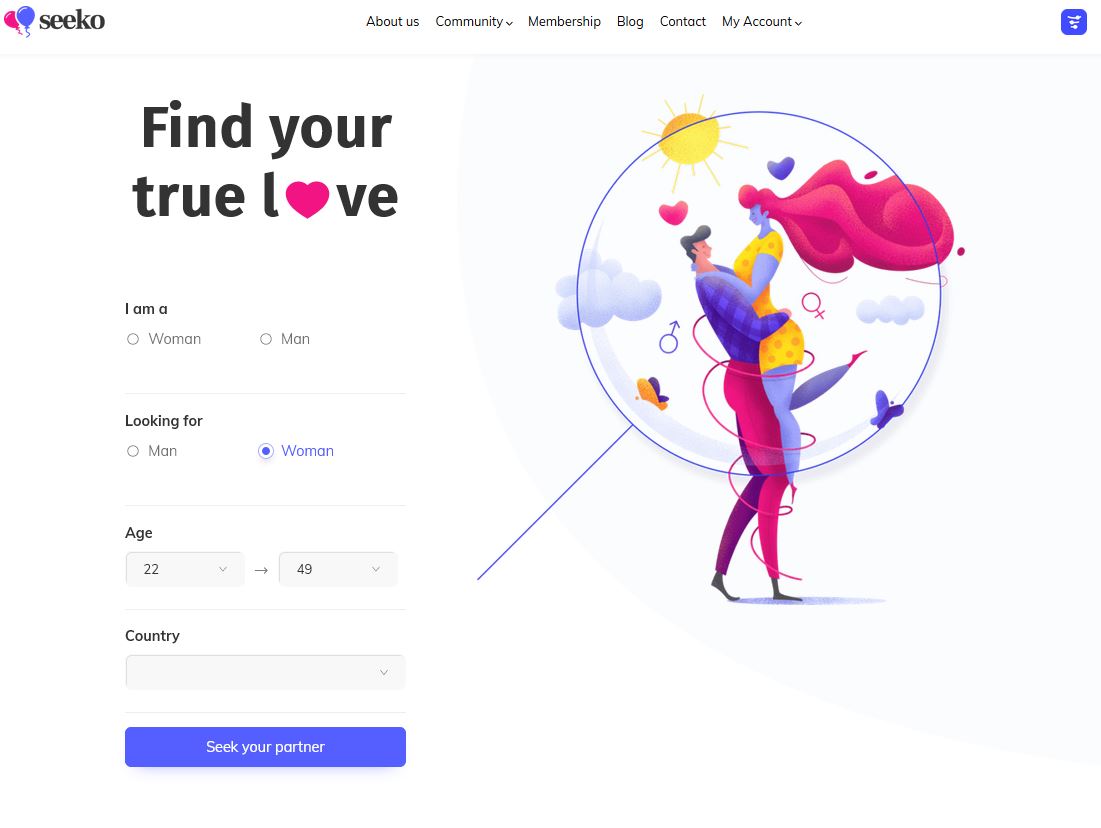Click the male symbol in illustration
The height and width of the screenshot is (828, 1101).
tap(670, 337)
